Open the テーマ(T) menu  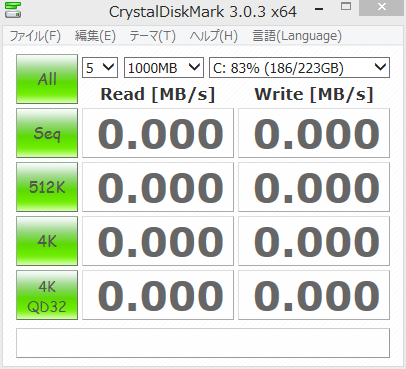coord(152,36)
